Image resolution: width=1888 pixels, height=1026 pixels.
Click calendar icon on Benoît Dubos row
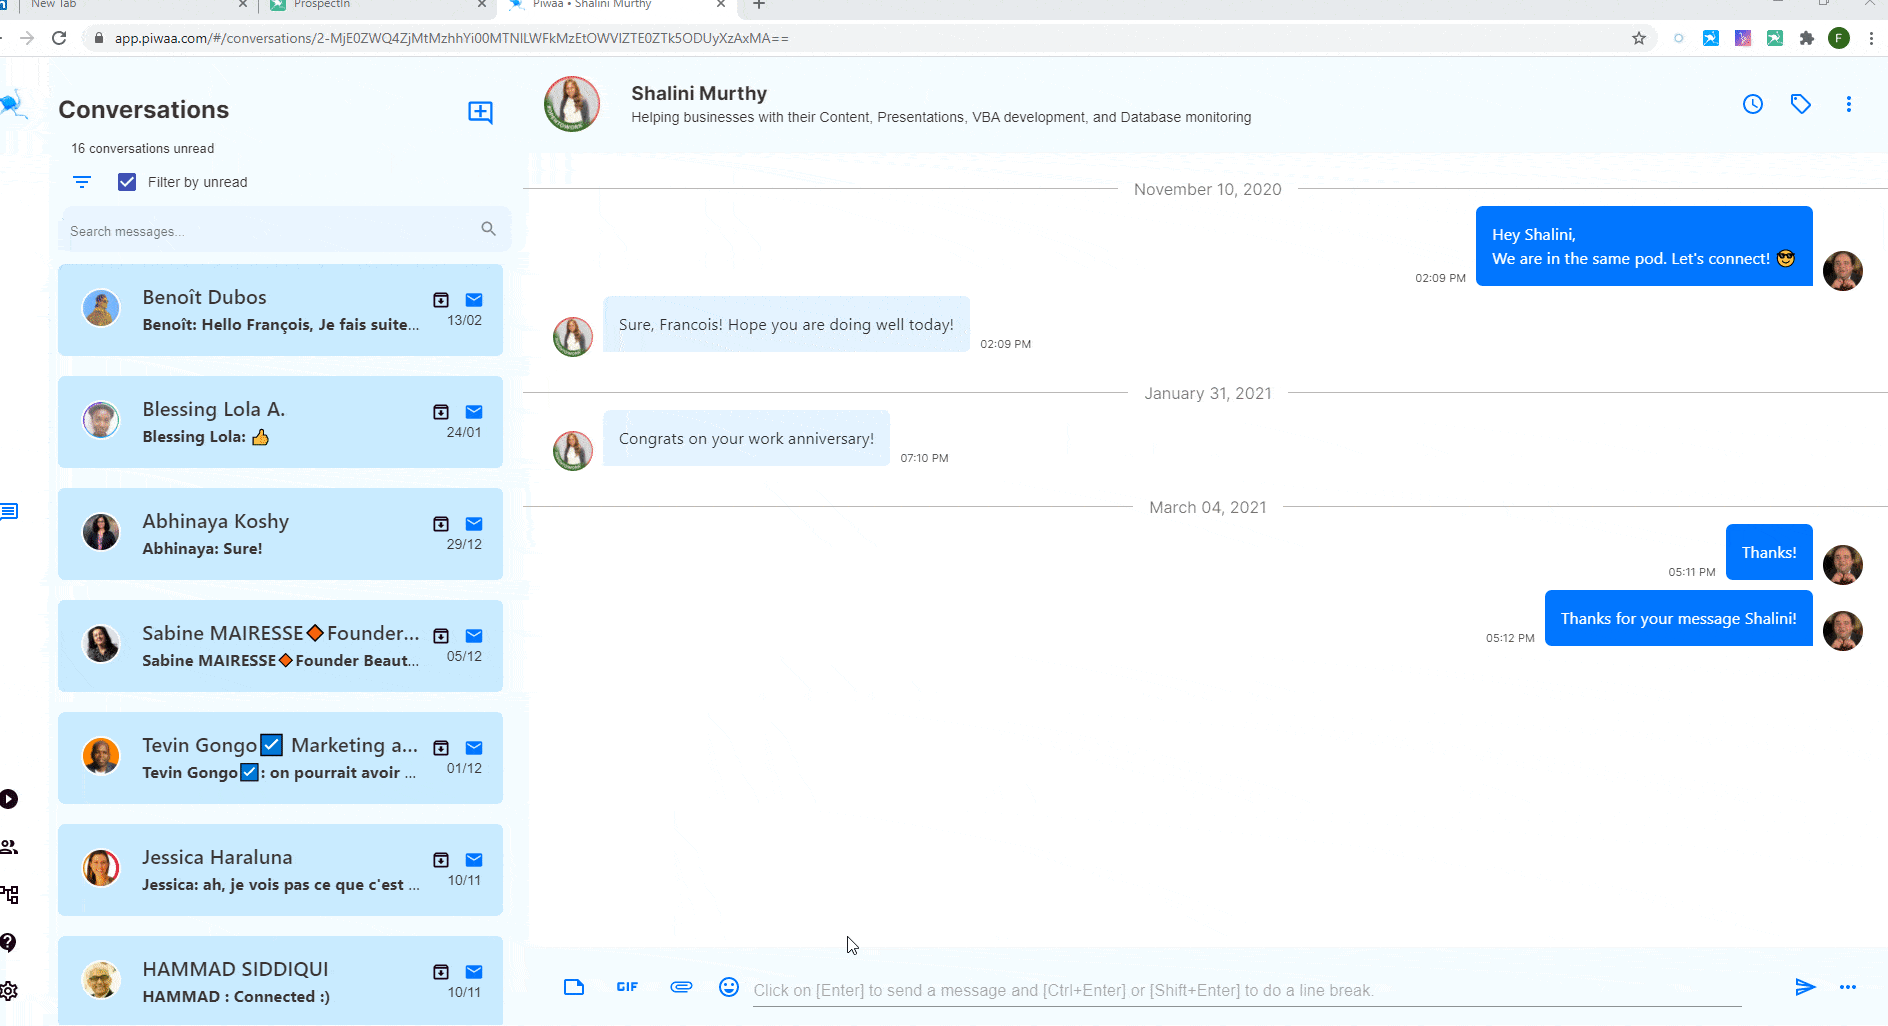[441, 300]
